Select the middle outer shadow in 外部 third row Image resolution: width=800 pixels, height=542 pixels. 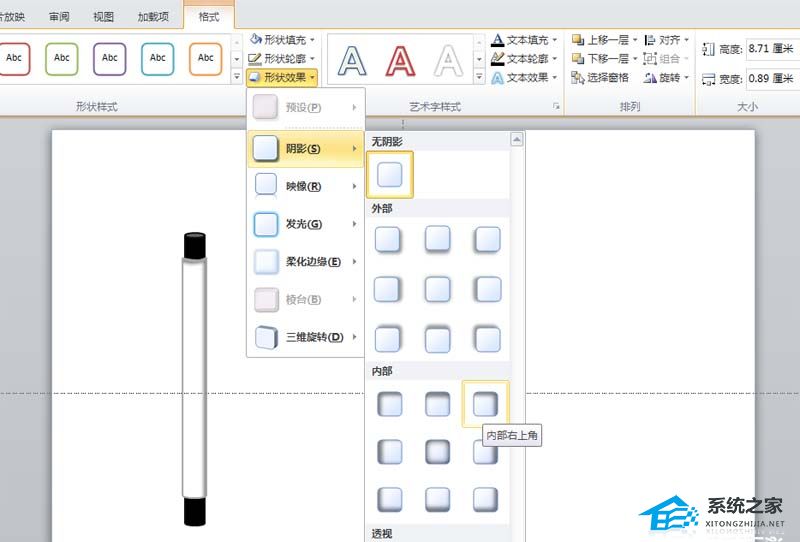point(438,339)
